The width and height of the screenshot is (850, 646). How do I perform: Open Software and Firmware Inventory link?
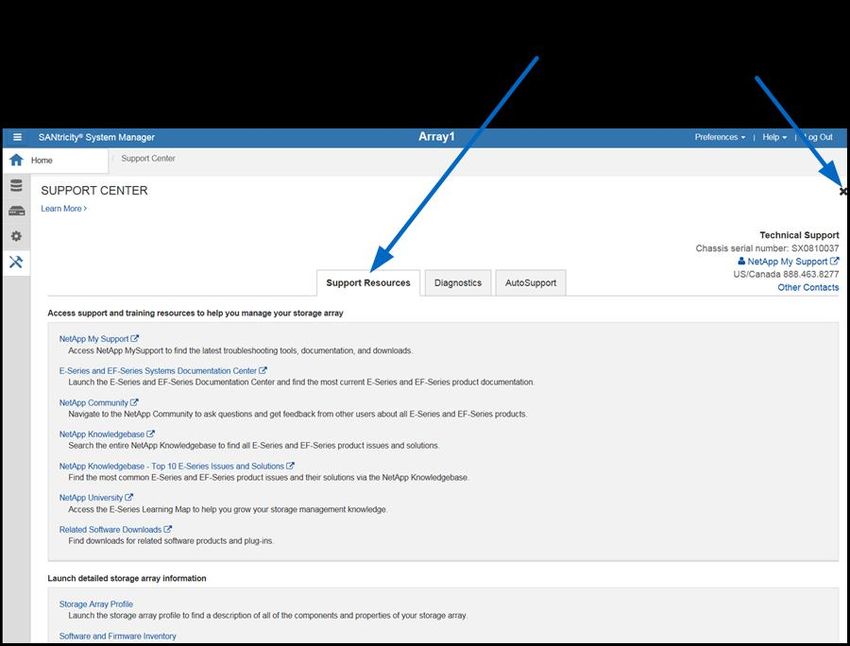[118, 636]
